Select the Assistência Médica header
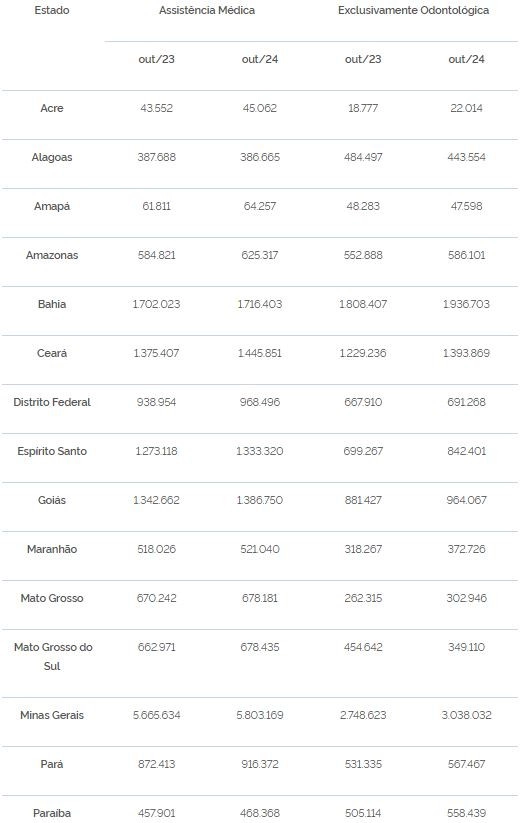The height and width of the screenshot is (823, 524). point(207,10)
